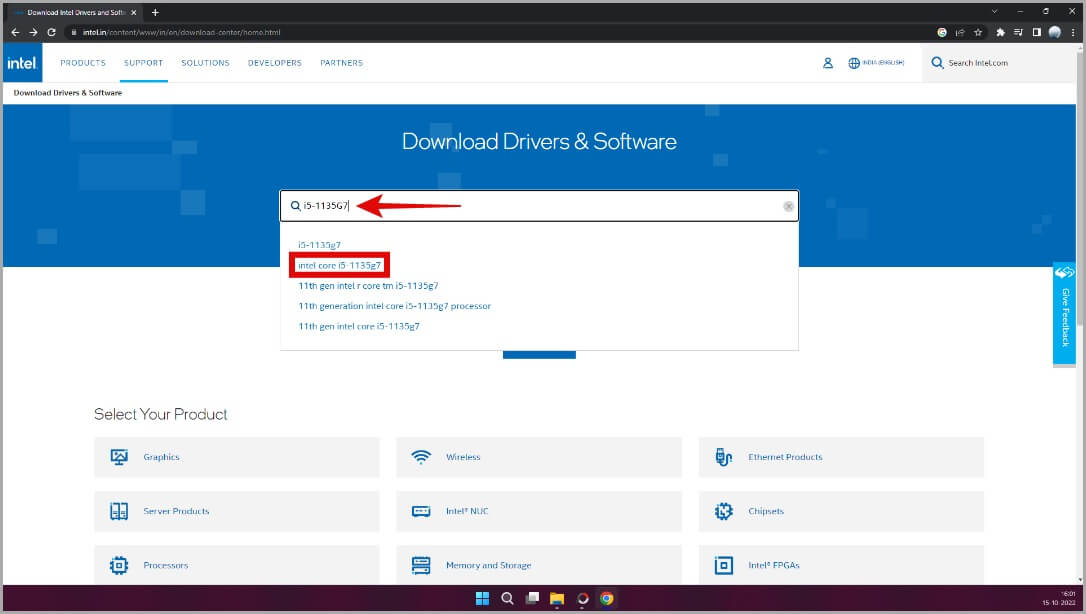Choose '11th gen intel r core tm i5-1135g7'
This screenshot has height=614, width=1086.
pyautogui.click(x=368, y=285)
